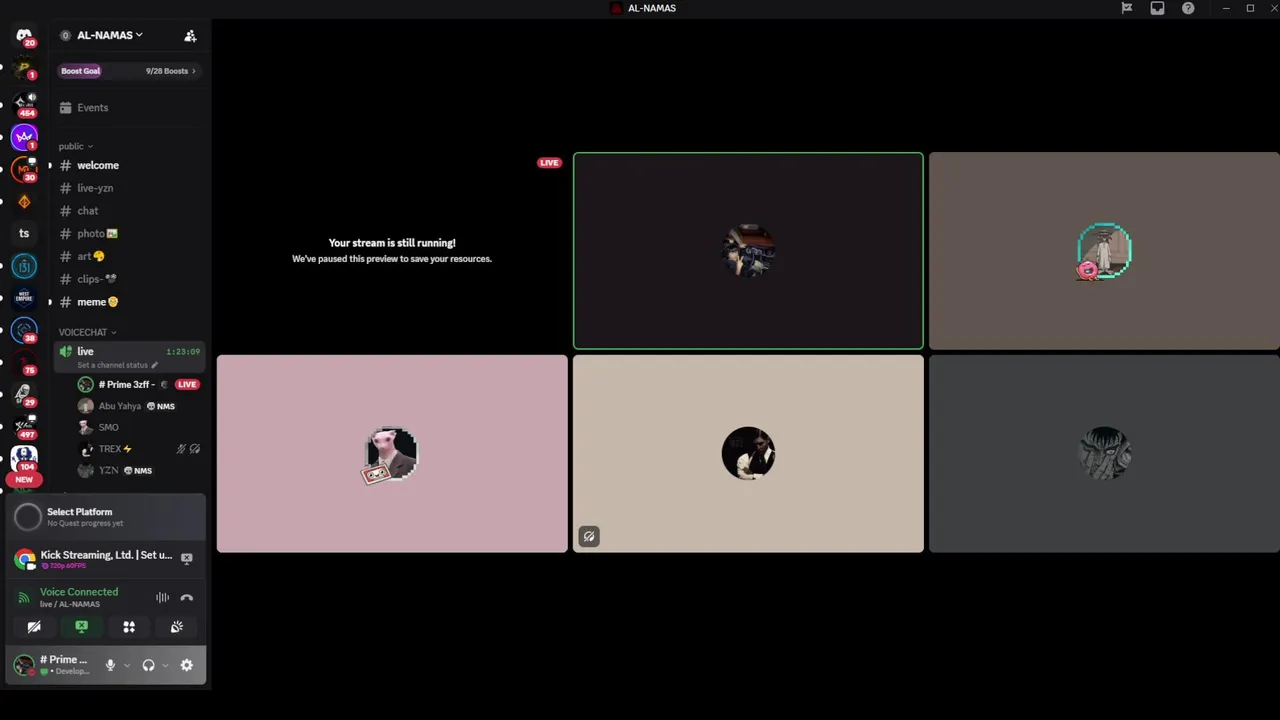Open the Help question mark icon
The height and width of the screenshot is (720, 1280).
click(x=1188, y=8)
